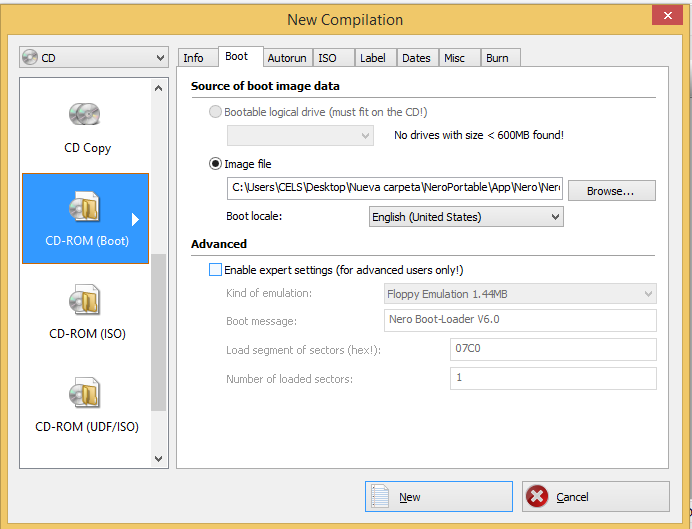692x529 pixels.
Task: Click the New button
Action: [439, 497]
